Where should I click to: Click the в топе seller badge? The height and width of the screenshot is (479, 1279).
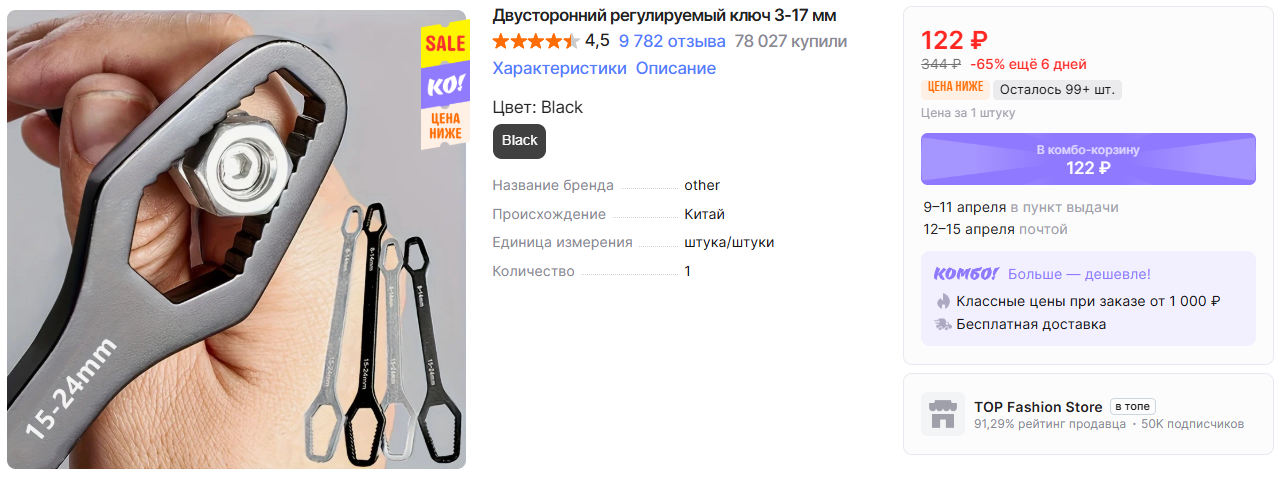pyautogui.click(x=1133, y=407)
